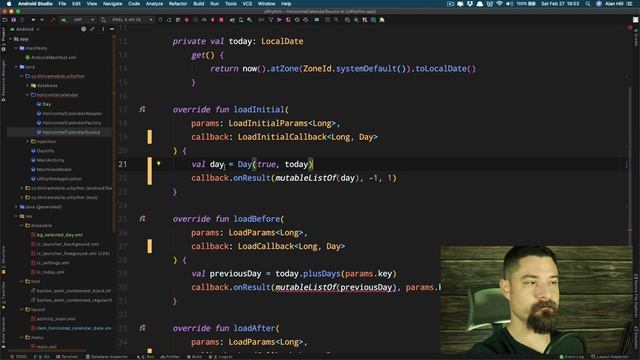
Task: Open the Layout Inspector
Action: [x=610, y=357]
